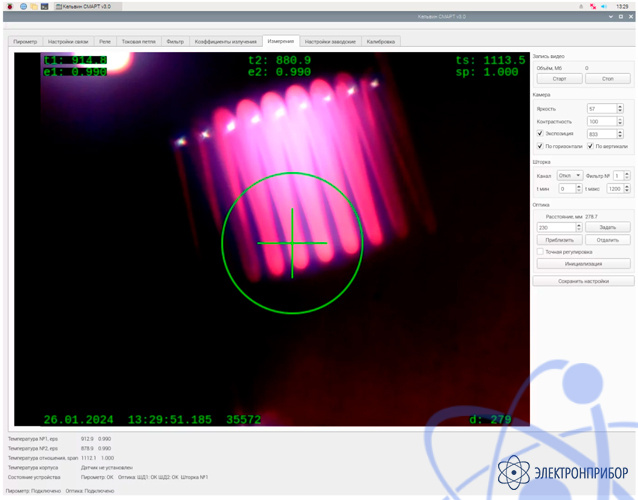This screenshot has height=500, width=638.
Task: Enable the Точная регулировка checkbox
Action: [x=541, y=252]
